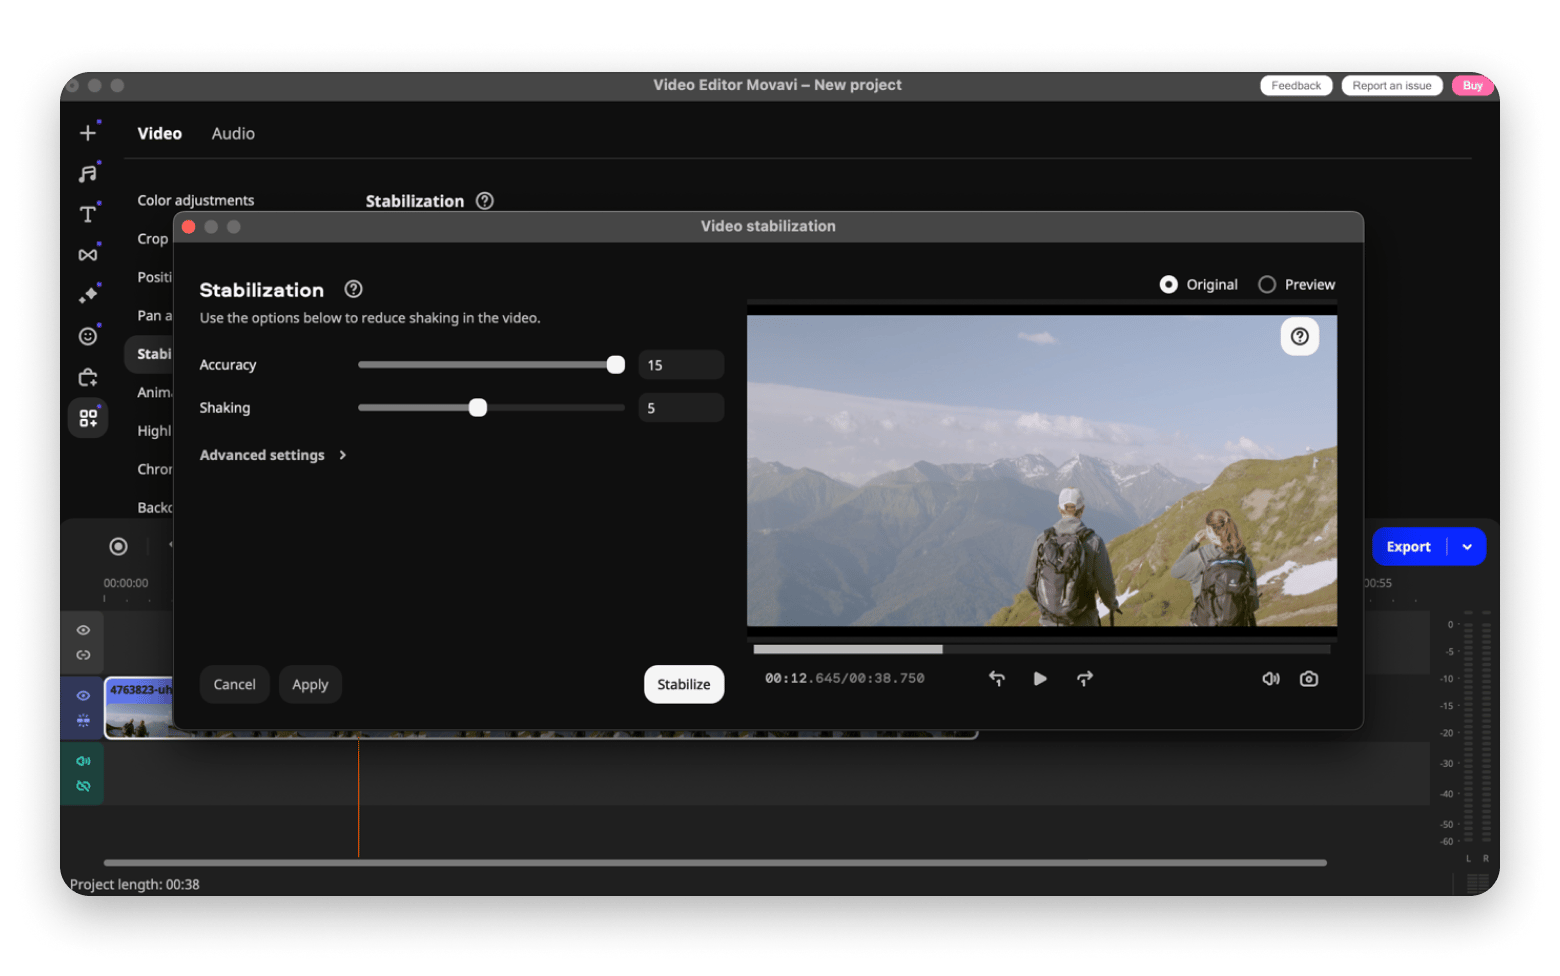Click the Accuracy value field showing 15
Image resolution: width=1560 pixels, height=976 pixels.
[681, 364]
